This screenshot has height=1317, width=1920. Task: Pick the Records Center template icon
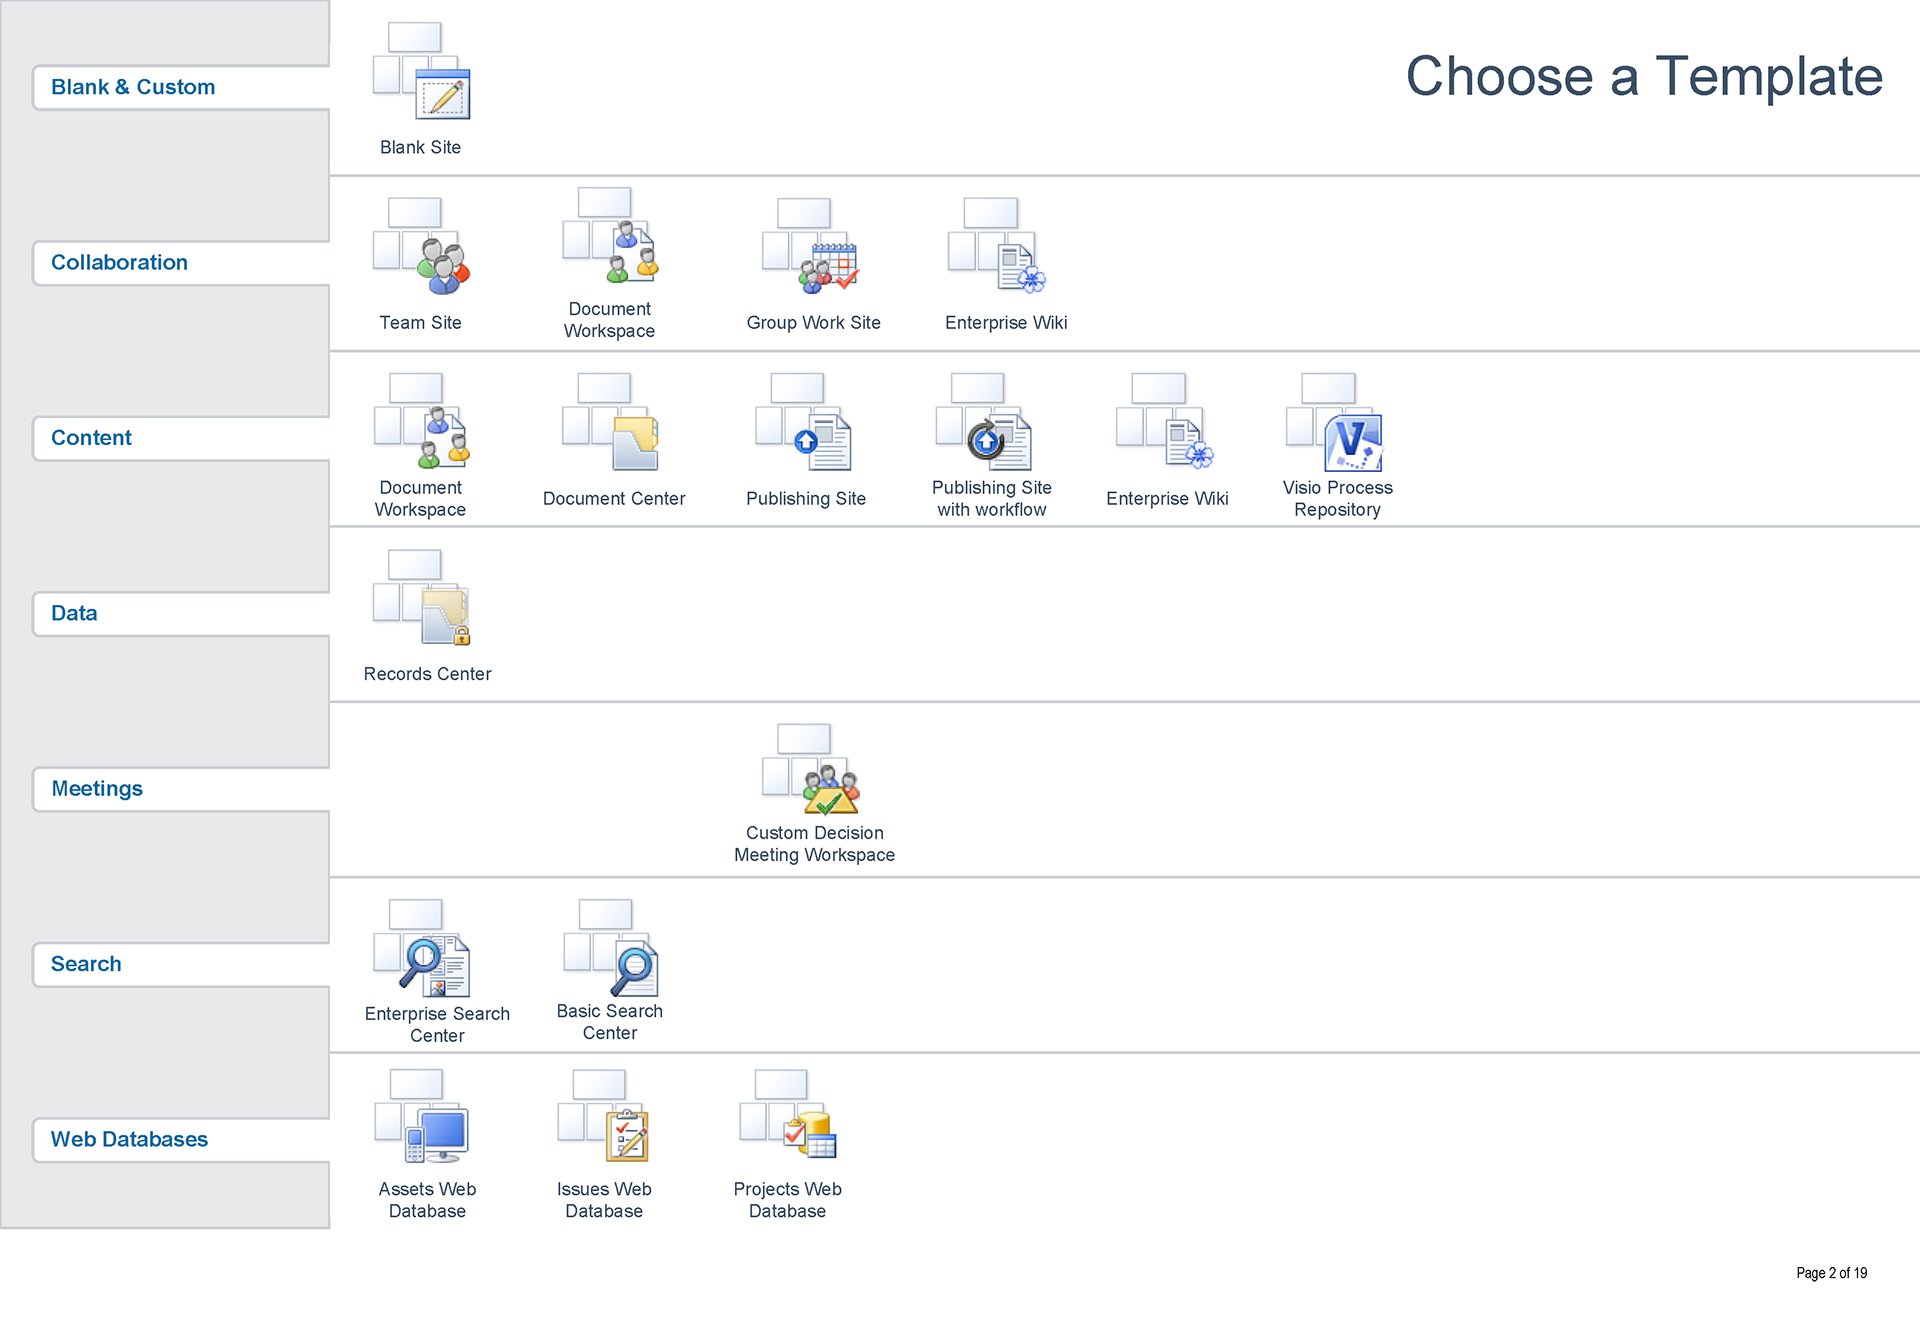click(421, 598)
